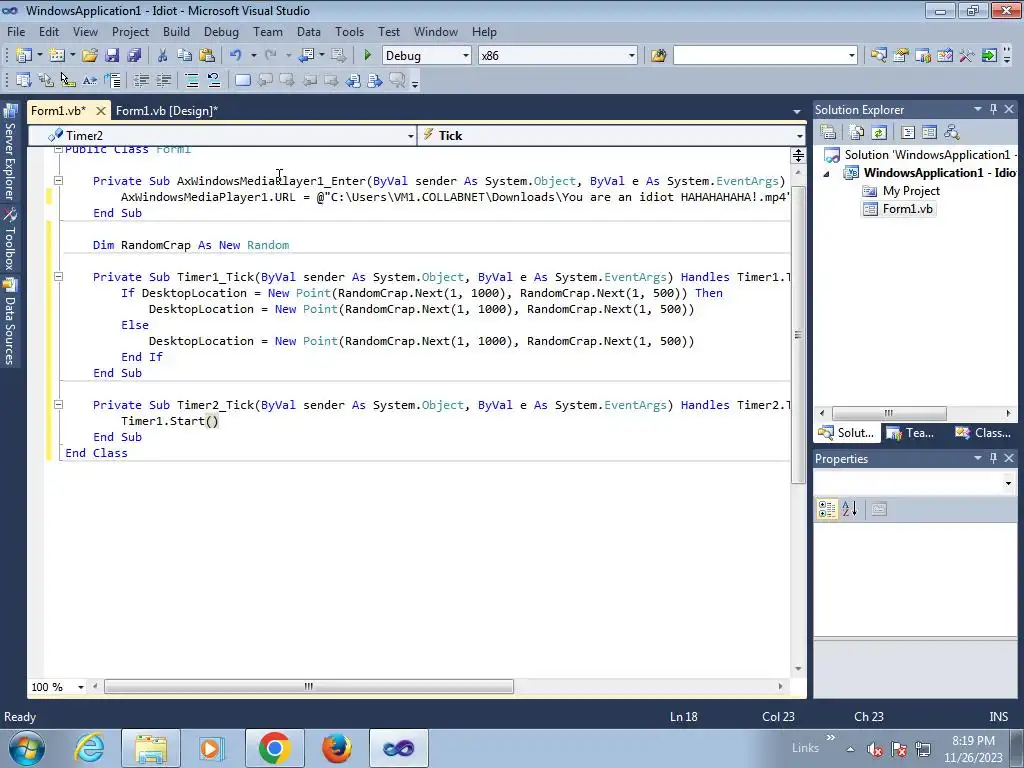Viewport: 1024px width, 768px height.
Task: Click the code editor horizontal scrollbar thumb
Action: [x=309, y=686]
